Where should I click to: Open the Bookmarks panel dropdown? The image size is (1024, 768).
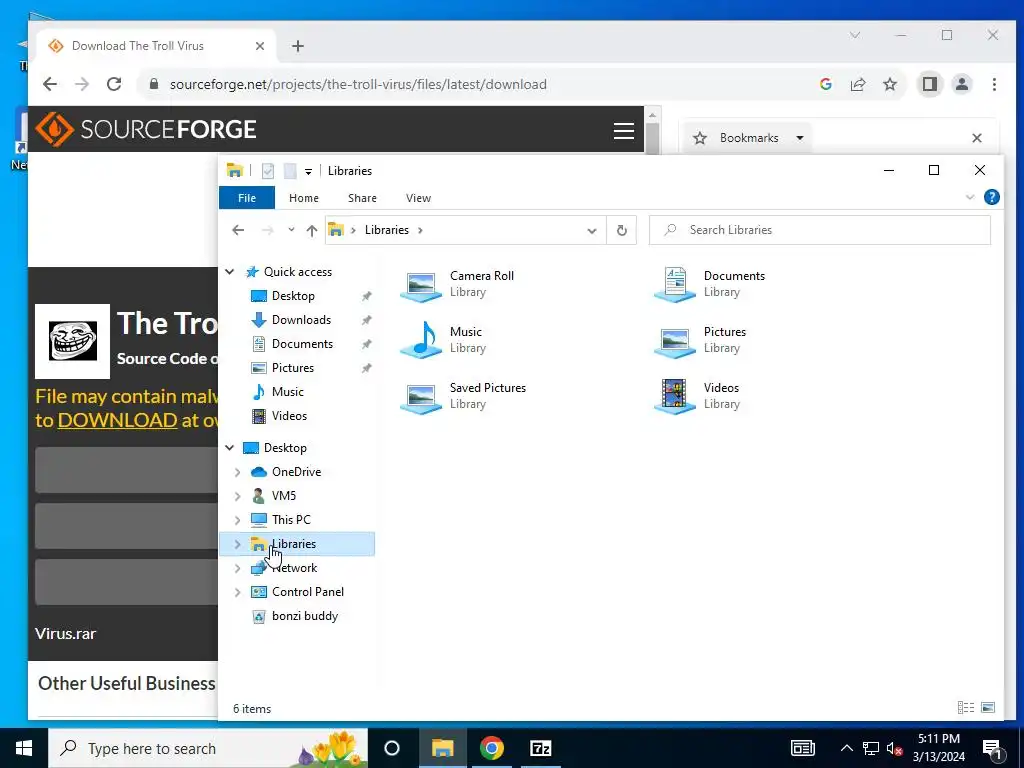tap(799, 138)
